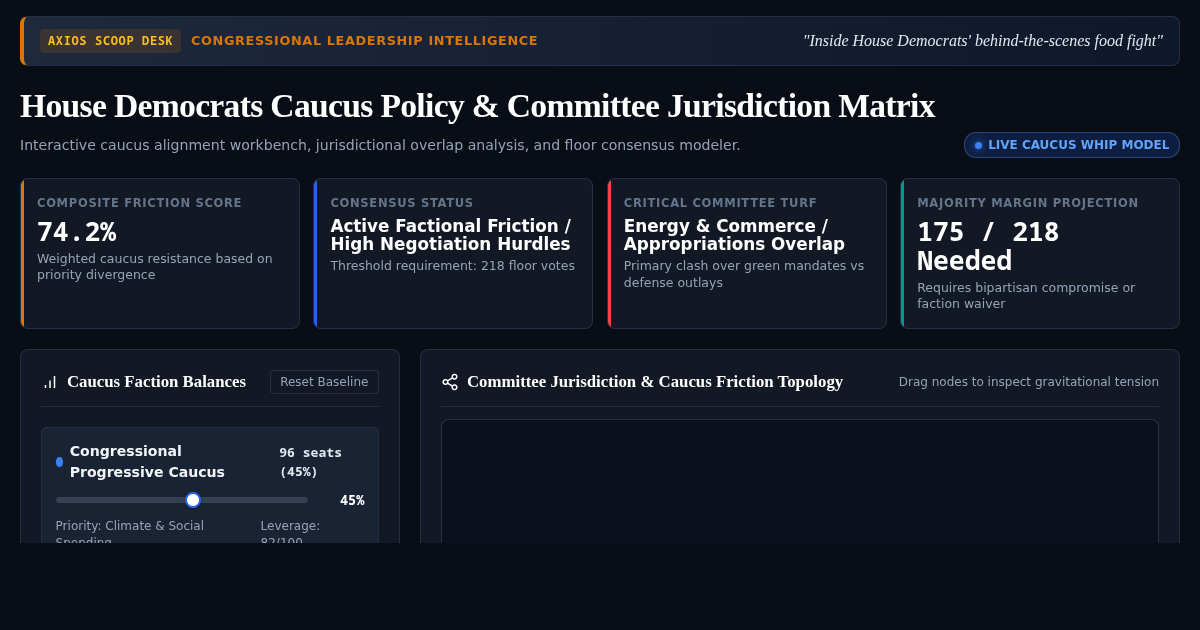Click the 74.2% friction score value
The height and width of the screenshot is (630, 1200).
[77, 232]
